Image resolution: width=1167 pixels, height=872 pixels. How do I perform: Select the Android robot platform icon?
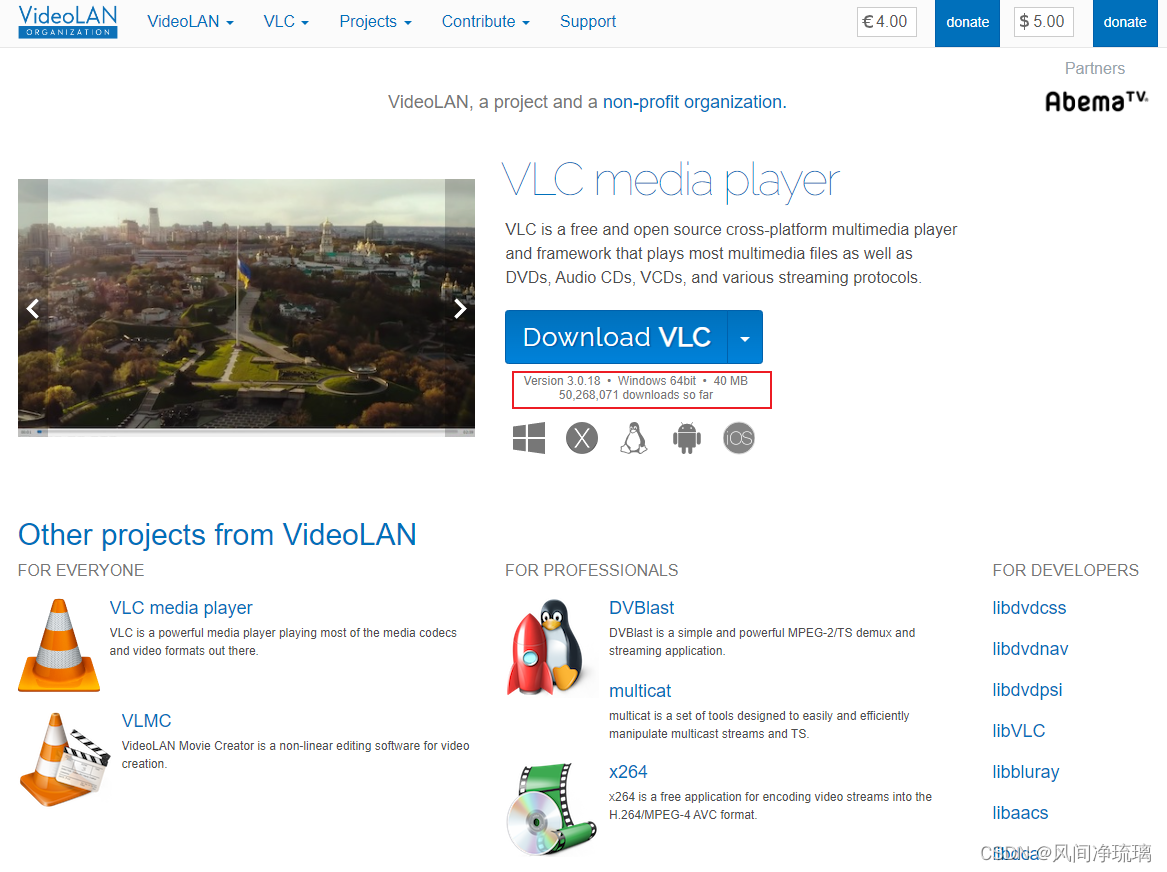click(686, 438)
